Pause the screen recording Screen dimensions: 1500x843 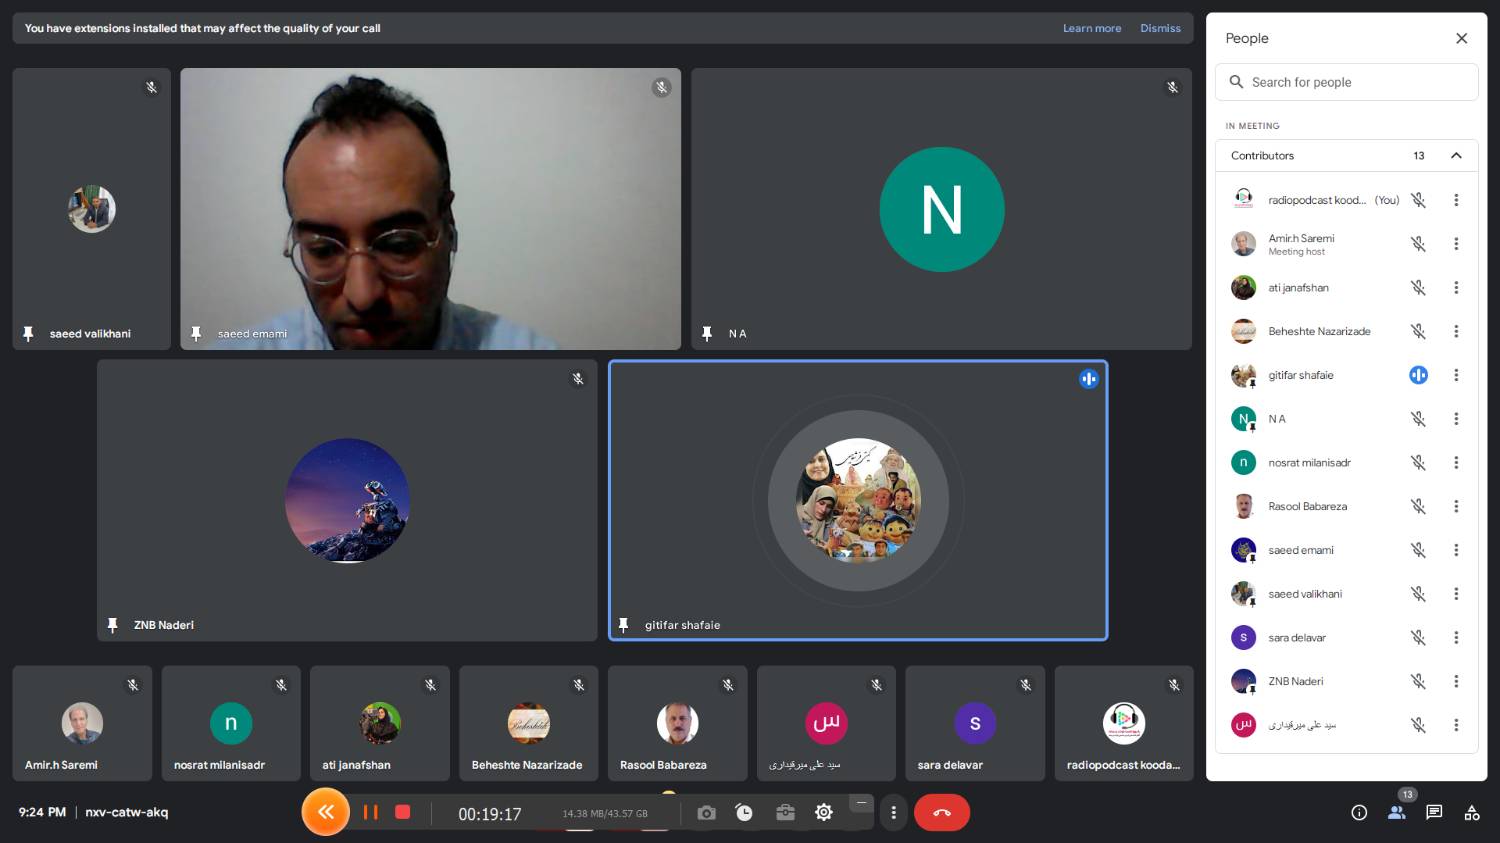[370, 812]
